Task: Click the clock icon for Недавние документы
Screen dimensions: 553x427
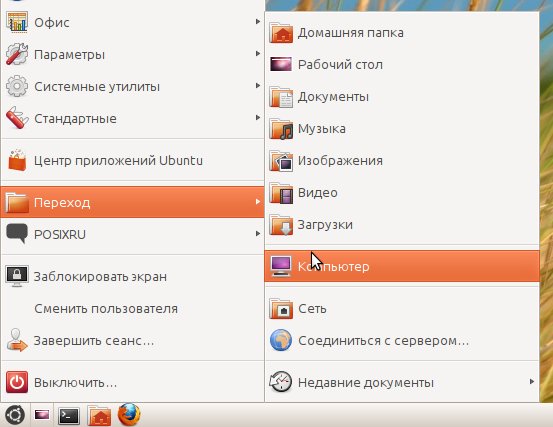Action: pyautogui.click(x=281, y=382)
